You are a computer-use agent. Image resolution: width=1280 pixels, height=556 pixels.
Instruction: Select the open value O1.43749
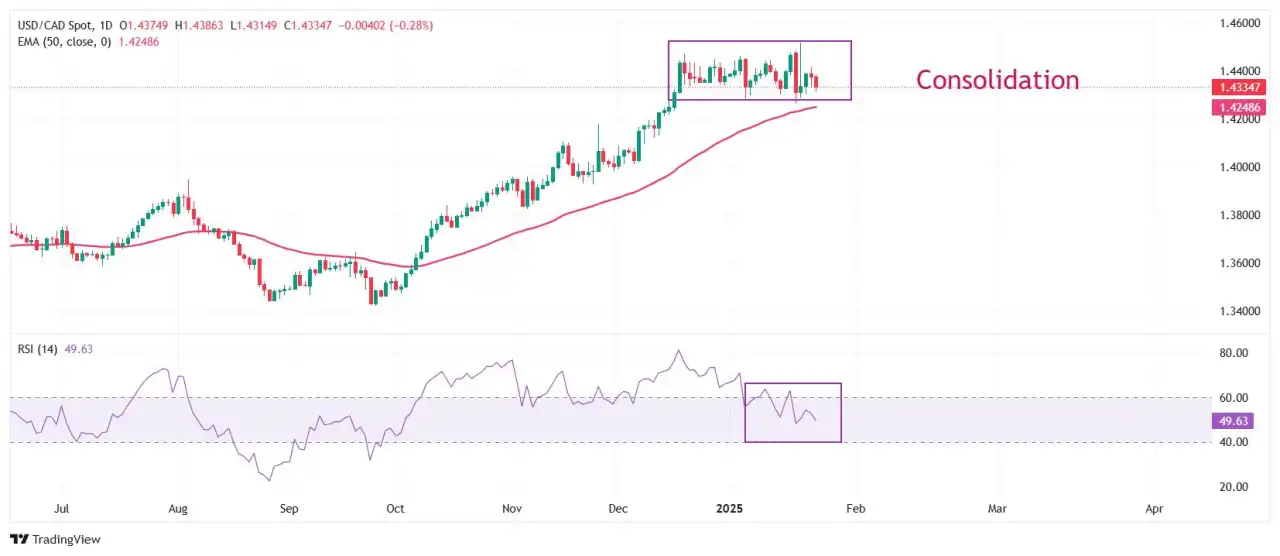pyautogui.click(x=145, y=24)
